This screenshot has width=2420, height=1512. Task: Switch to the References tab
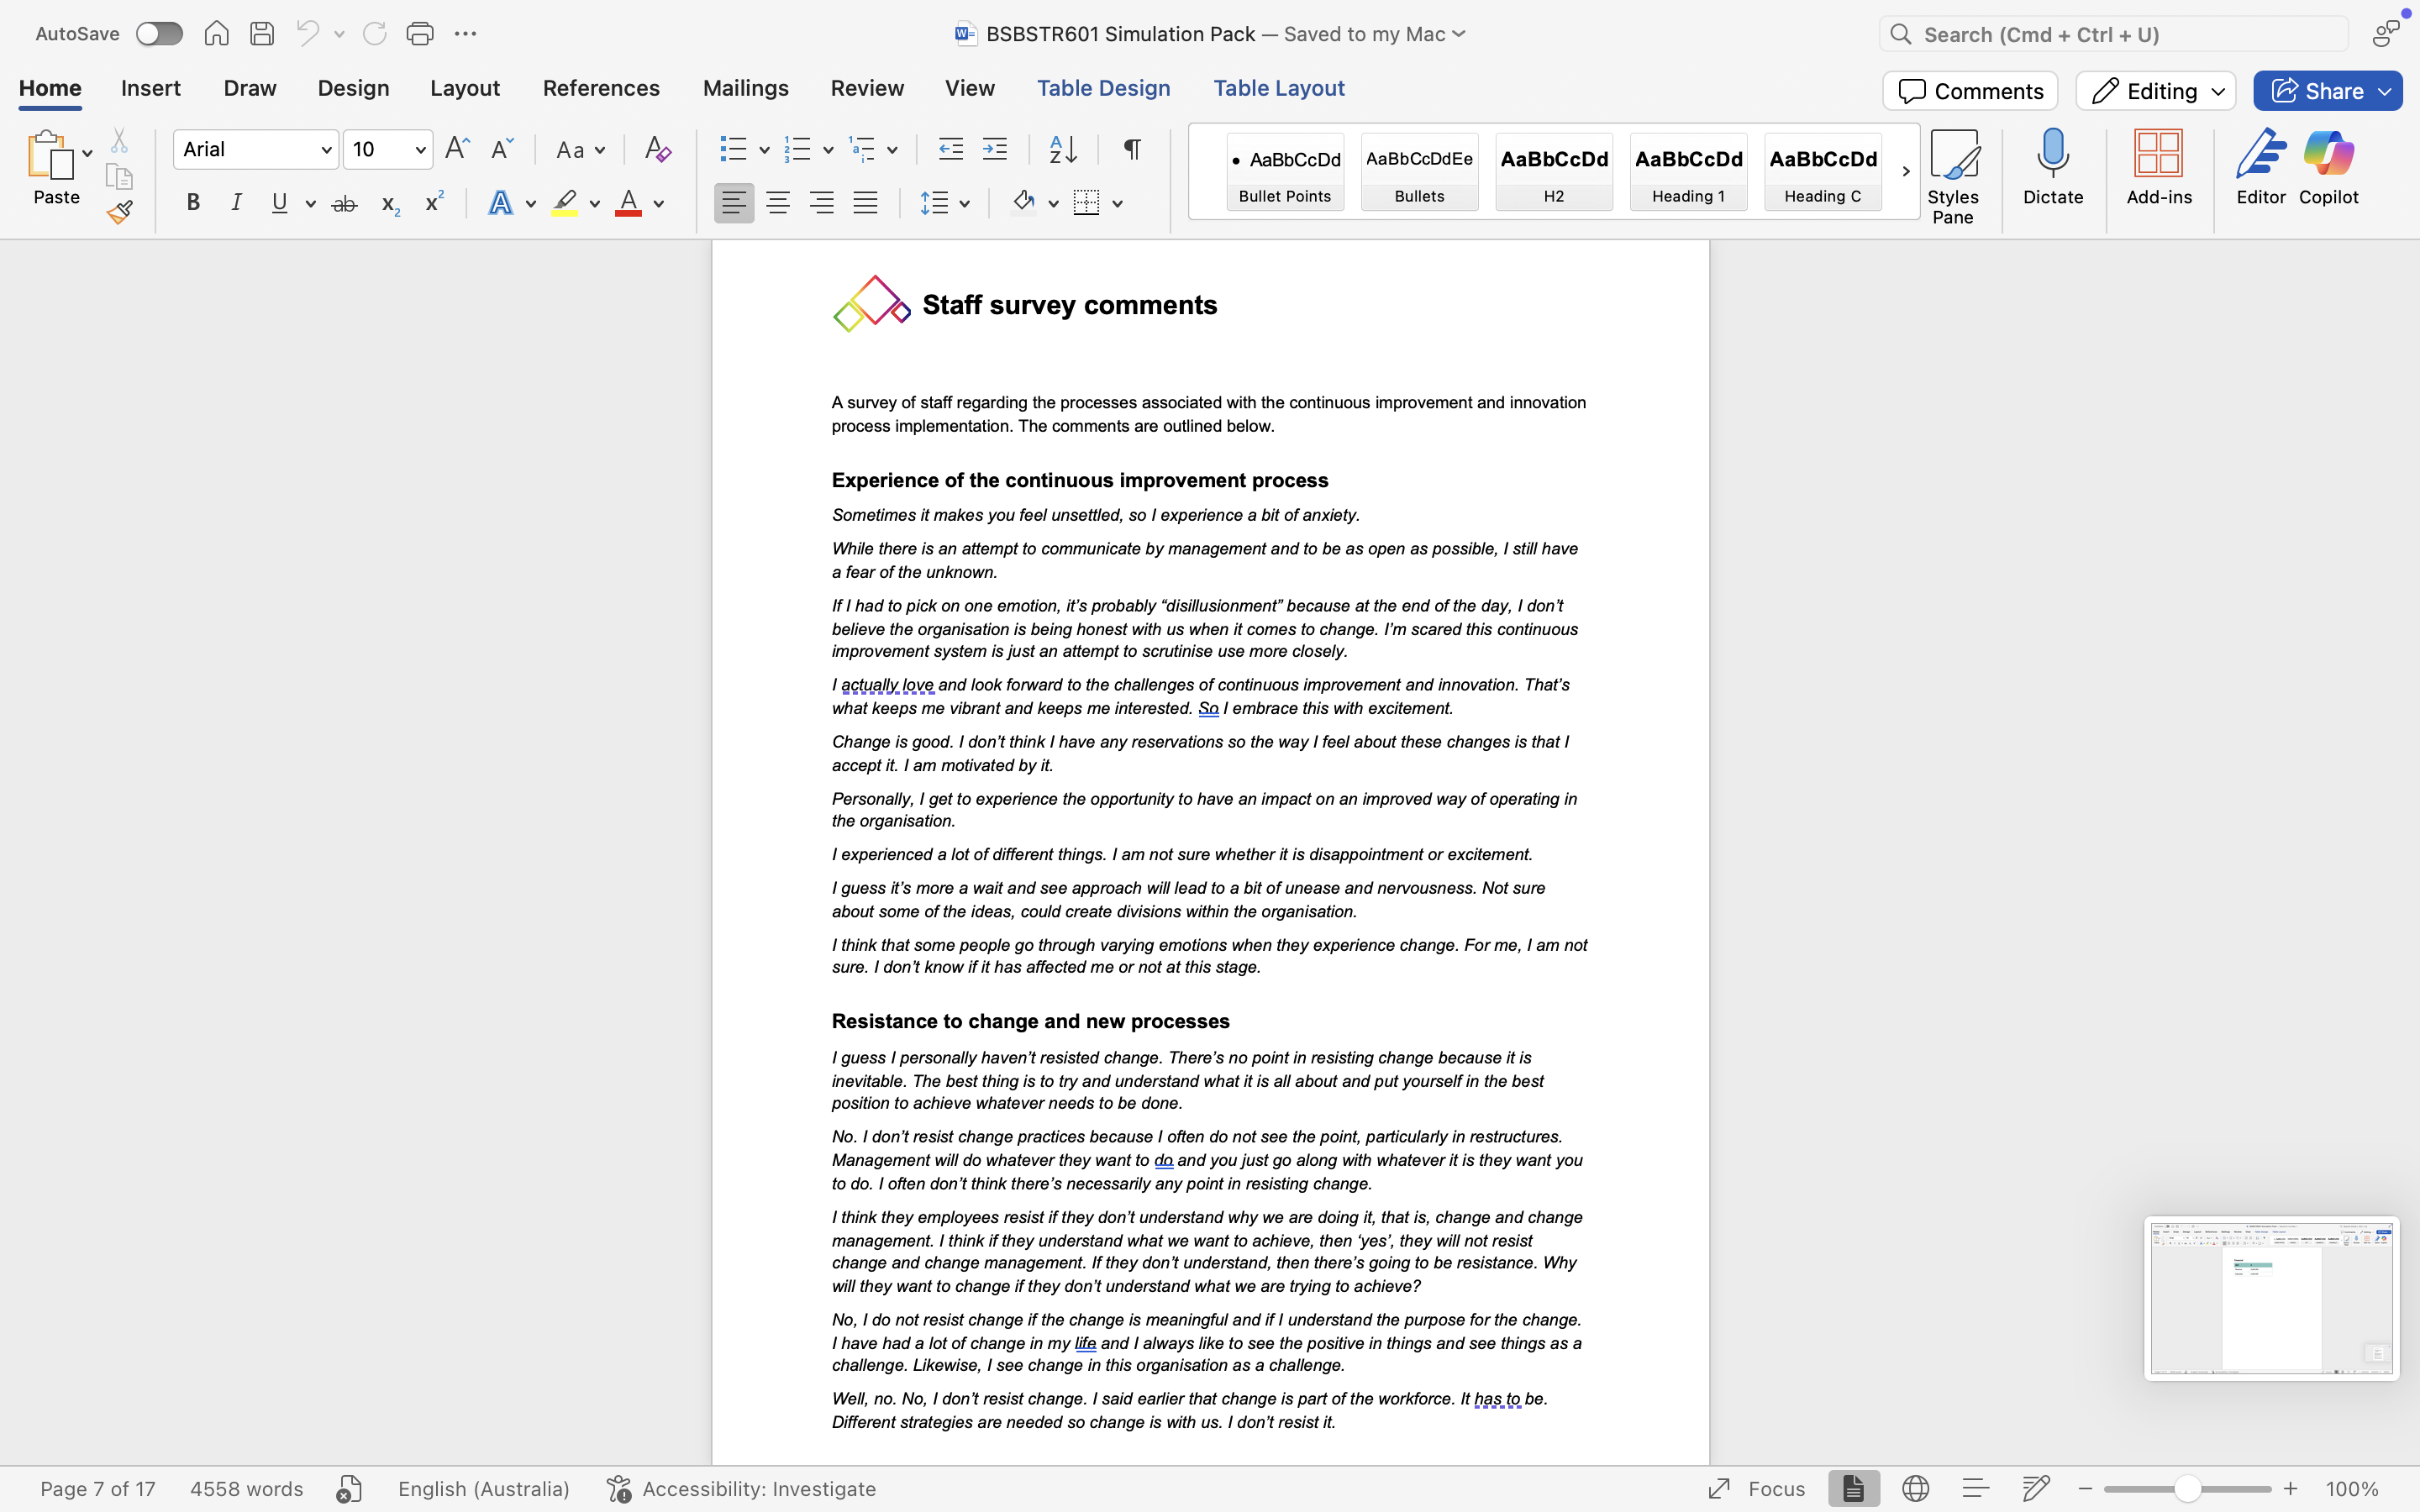tap(601, 88)
